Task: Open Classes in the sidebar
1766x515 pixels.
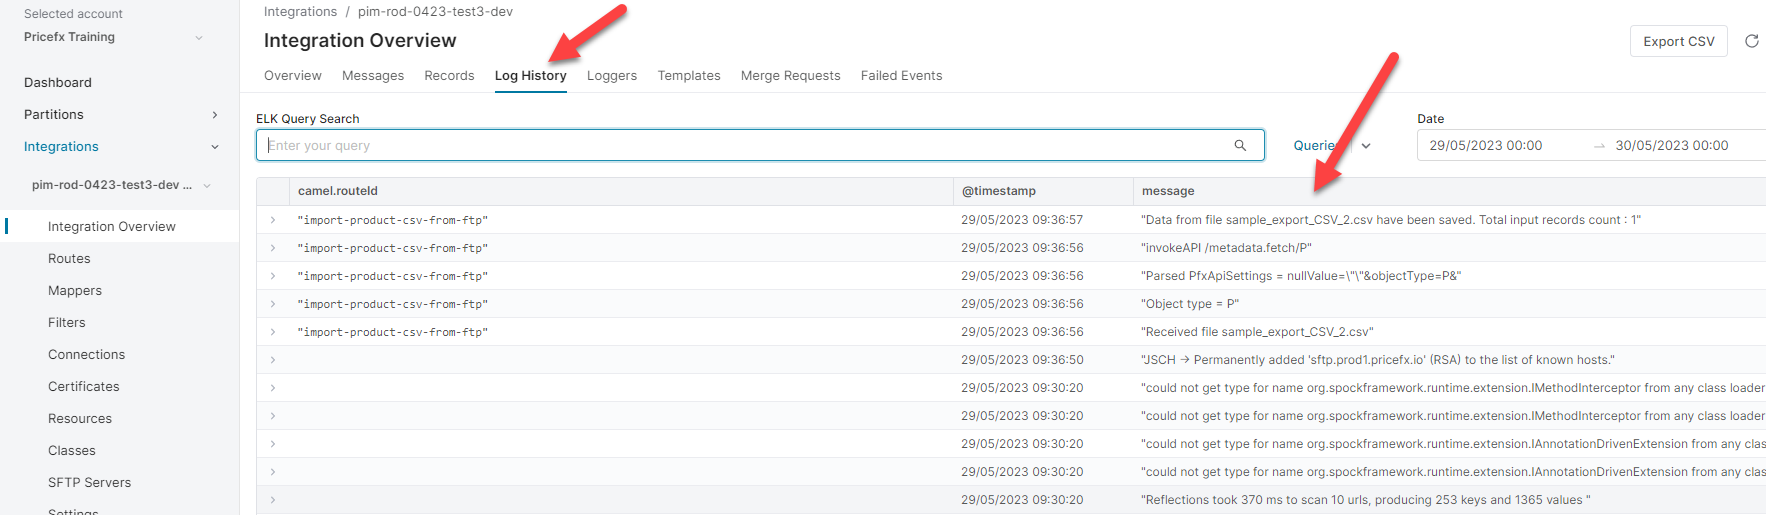Action: point(72,451)
